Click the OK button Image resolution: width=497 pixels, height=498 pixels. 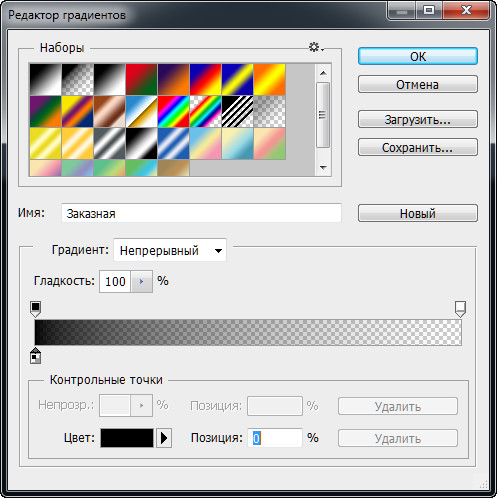click(418, 56)
